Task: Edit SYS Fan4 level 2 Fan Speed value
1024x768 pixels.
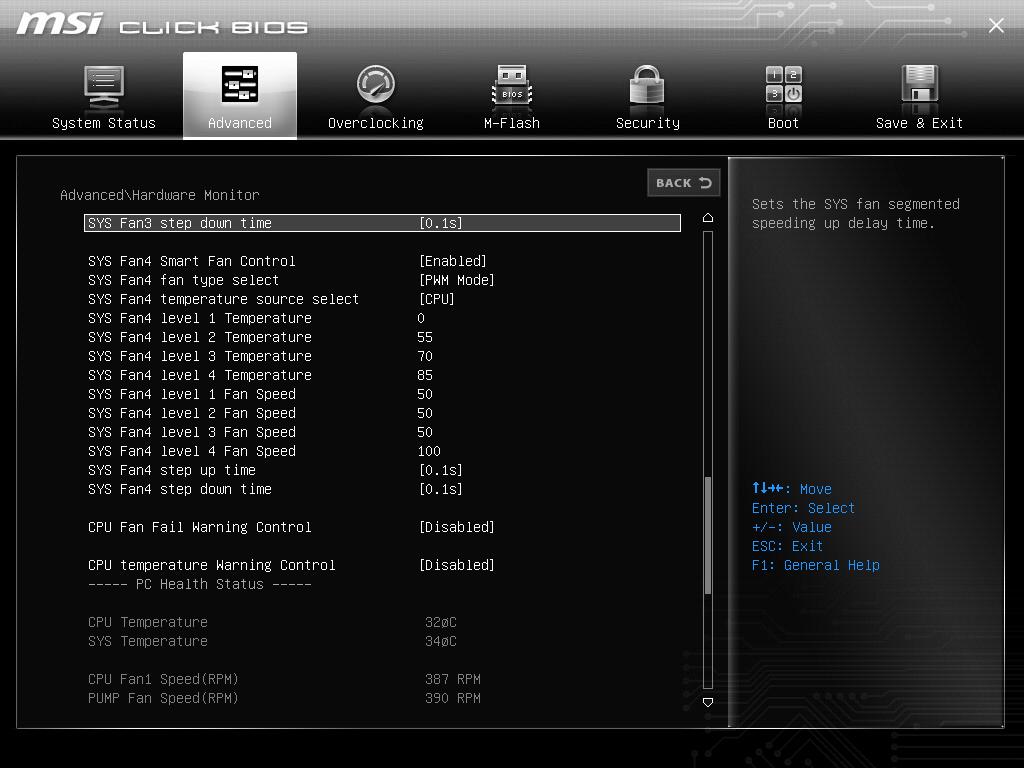Action: click(424, 413)
